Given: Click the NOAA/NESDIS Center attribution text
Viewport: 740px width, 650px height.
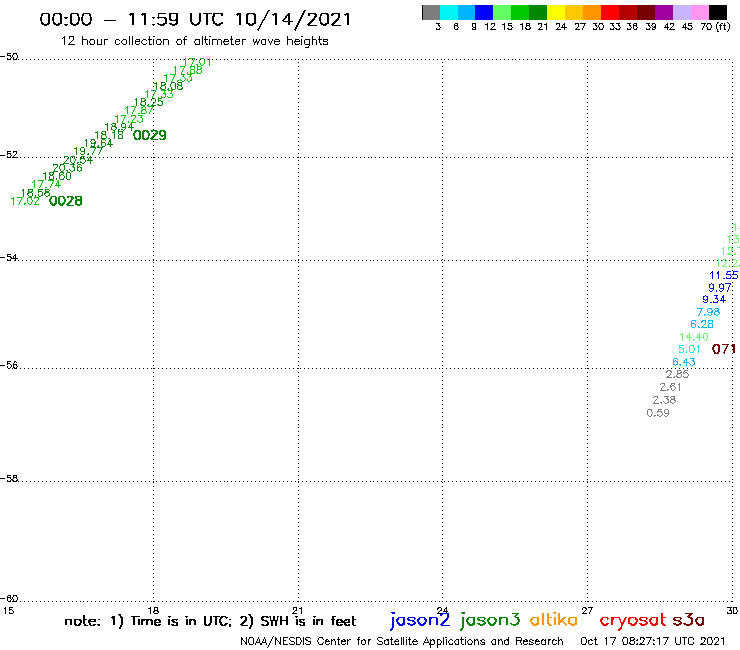Looking at the screenshot, I should point(402,641).
